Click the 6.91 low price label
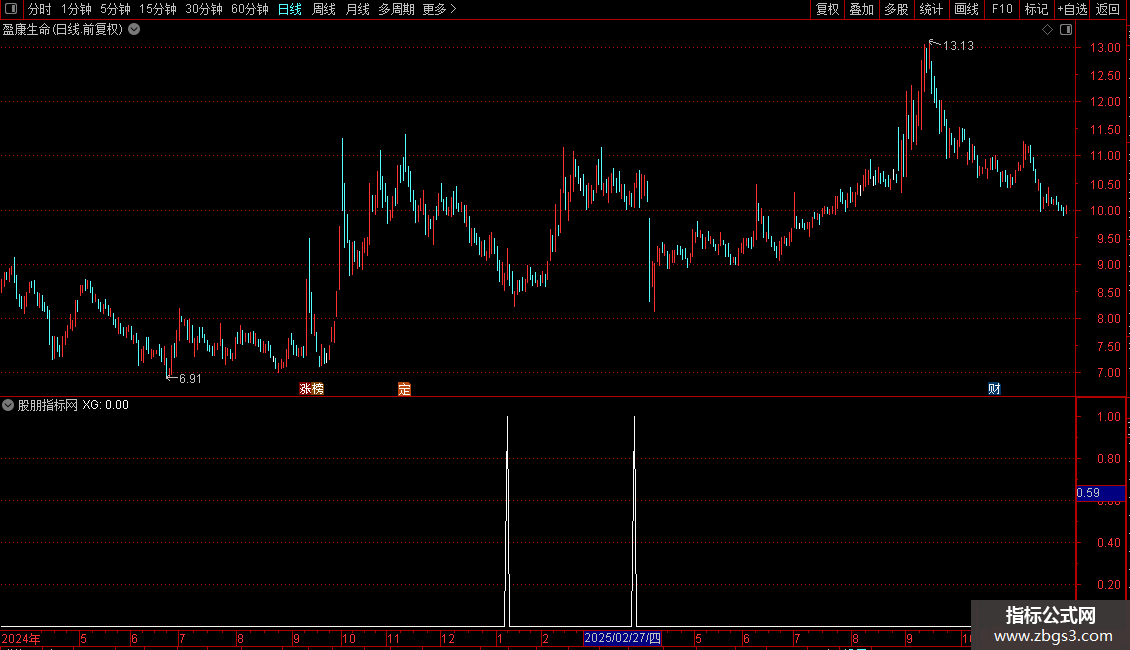 pyautogui.click(x=190, y=379)
